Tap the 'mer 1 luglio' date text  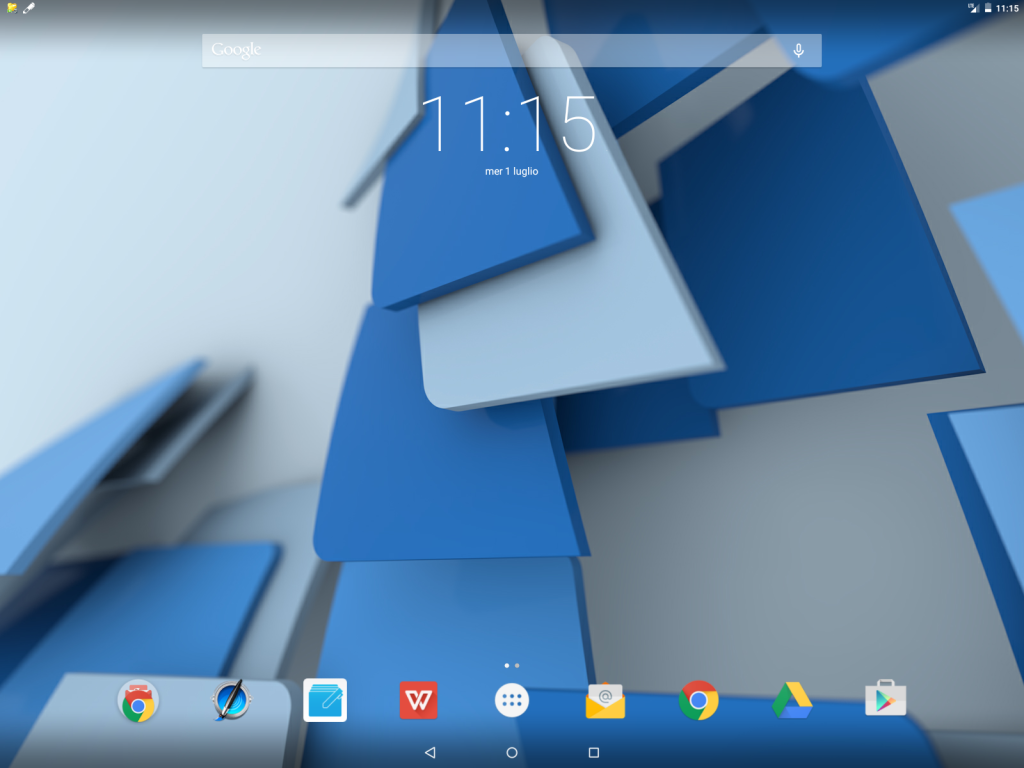(511, 171)
